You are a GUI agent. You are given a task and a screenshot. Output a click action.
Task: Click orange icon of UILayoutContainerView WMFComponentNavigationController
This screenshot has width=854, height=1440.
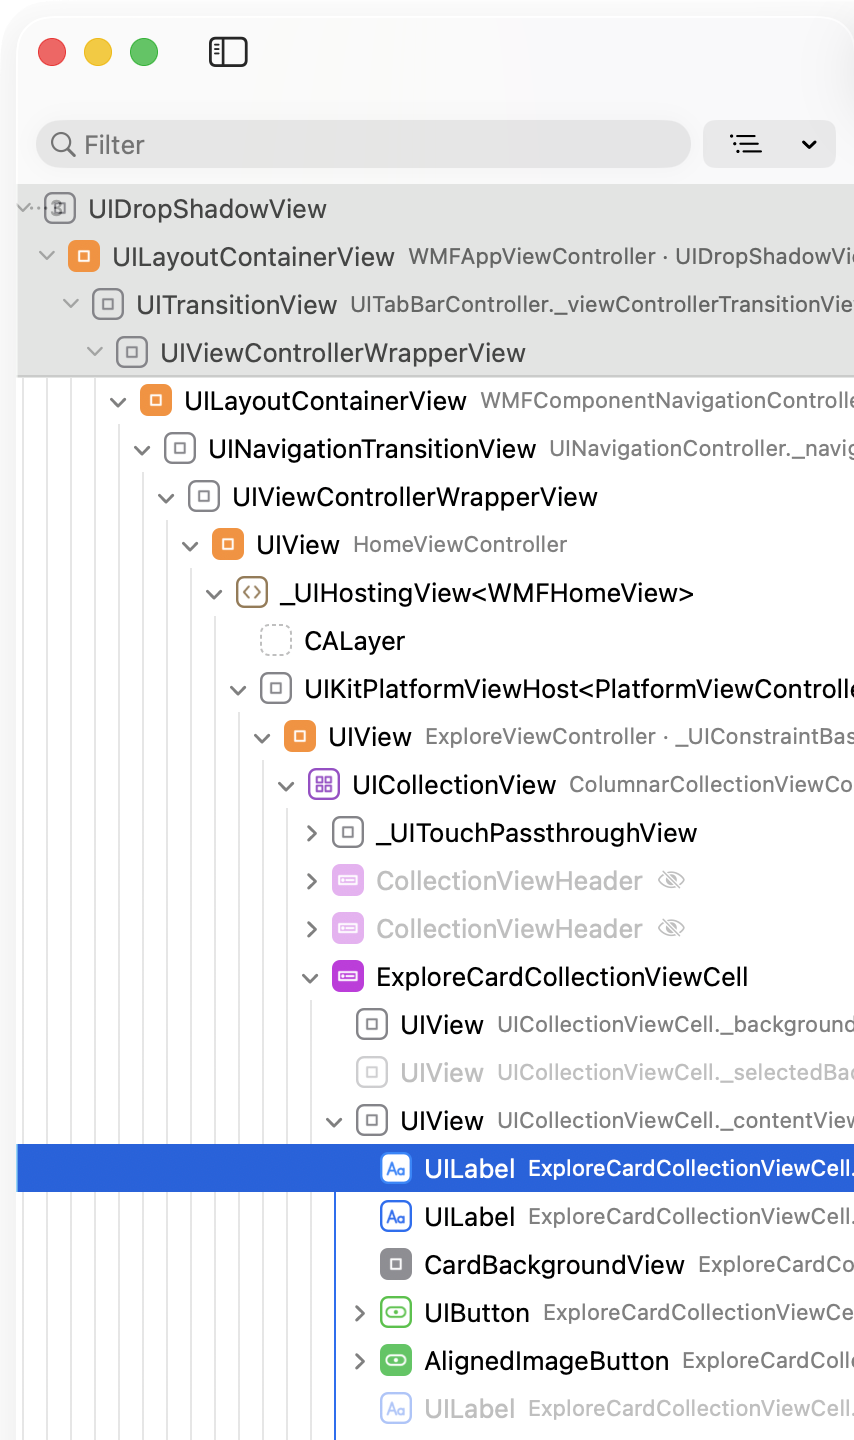(156, 400)
